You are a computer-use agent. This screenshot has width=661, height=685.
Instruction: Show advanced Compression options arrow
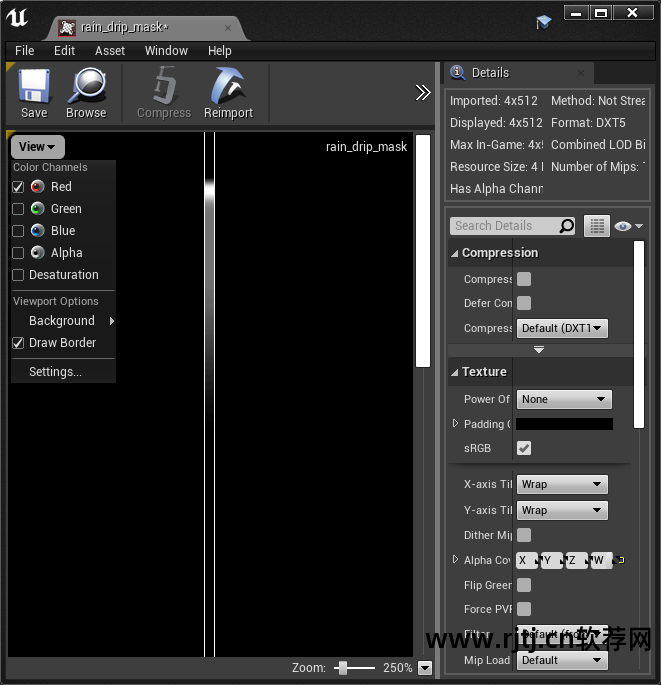539,349
